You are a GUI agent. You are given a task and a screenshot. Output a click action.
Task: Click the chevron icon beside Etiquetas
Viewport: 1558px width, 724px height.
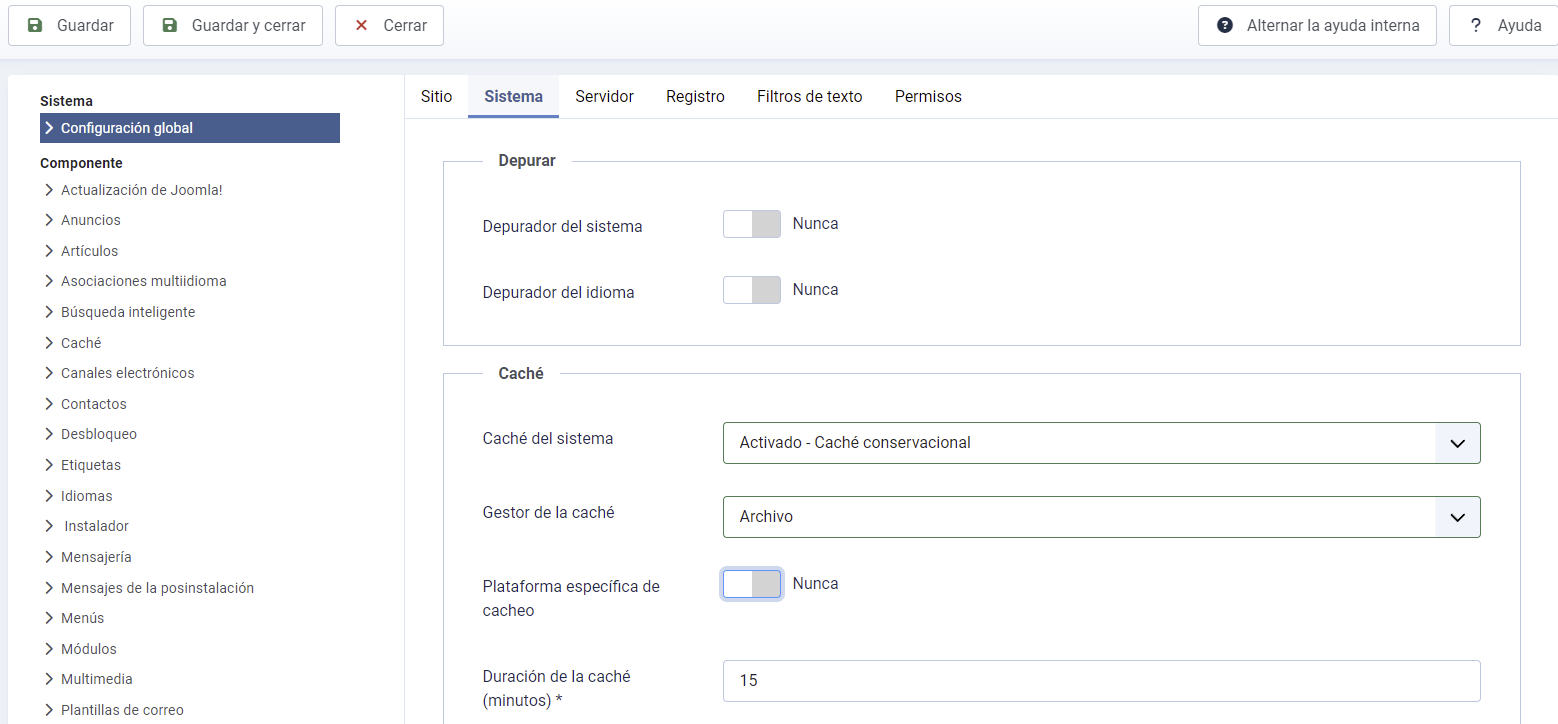point(49,465)
